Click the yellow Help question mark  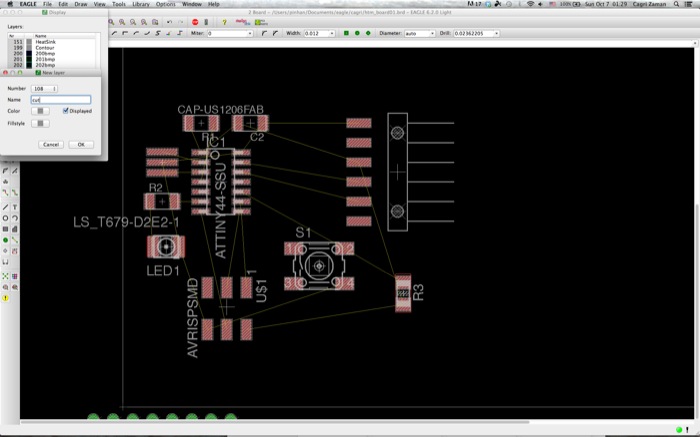(225, 22)
